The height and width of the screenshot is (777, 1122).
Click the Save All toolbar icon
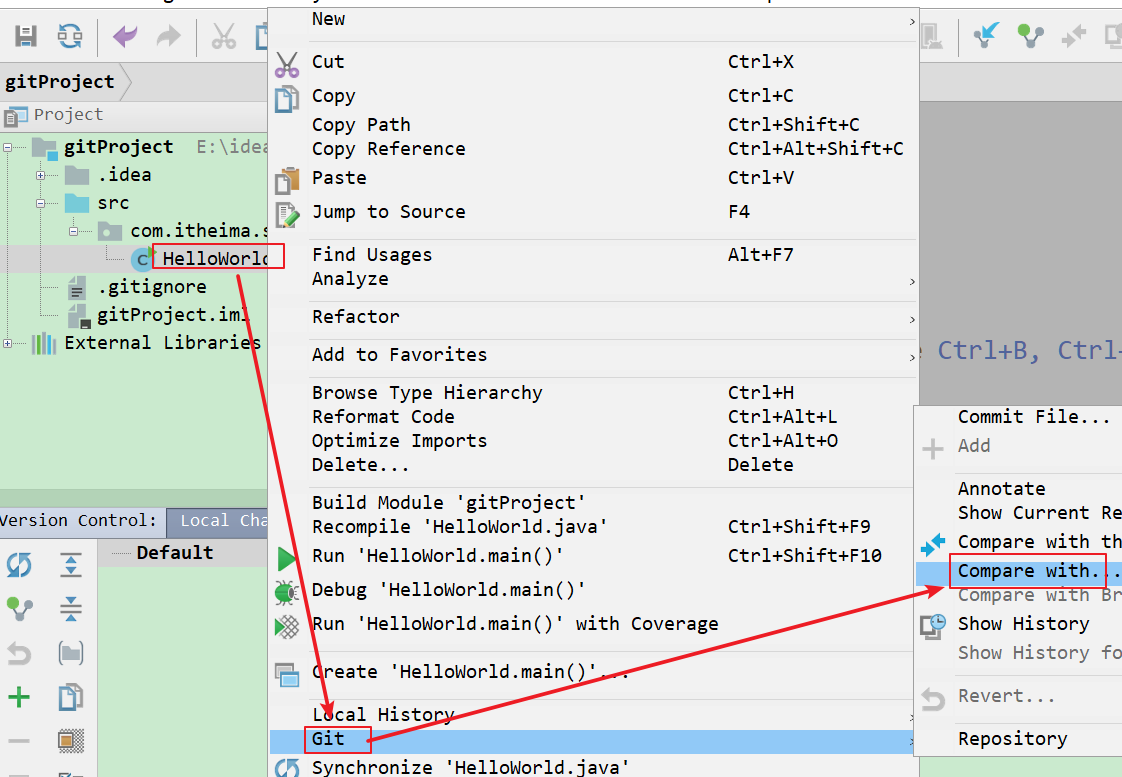tap(26, 37)
